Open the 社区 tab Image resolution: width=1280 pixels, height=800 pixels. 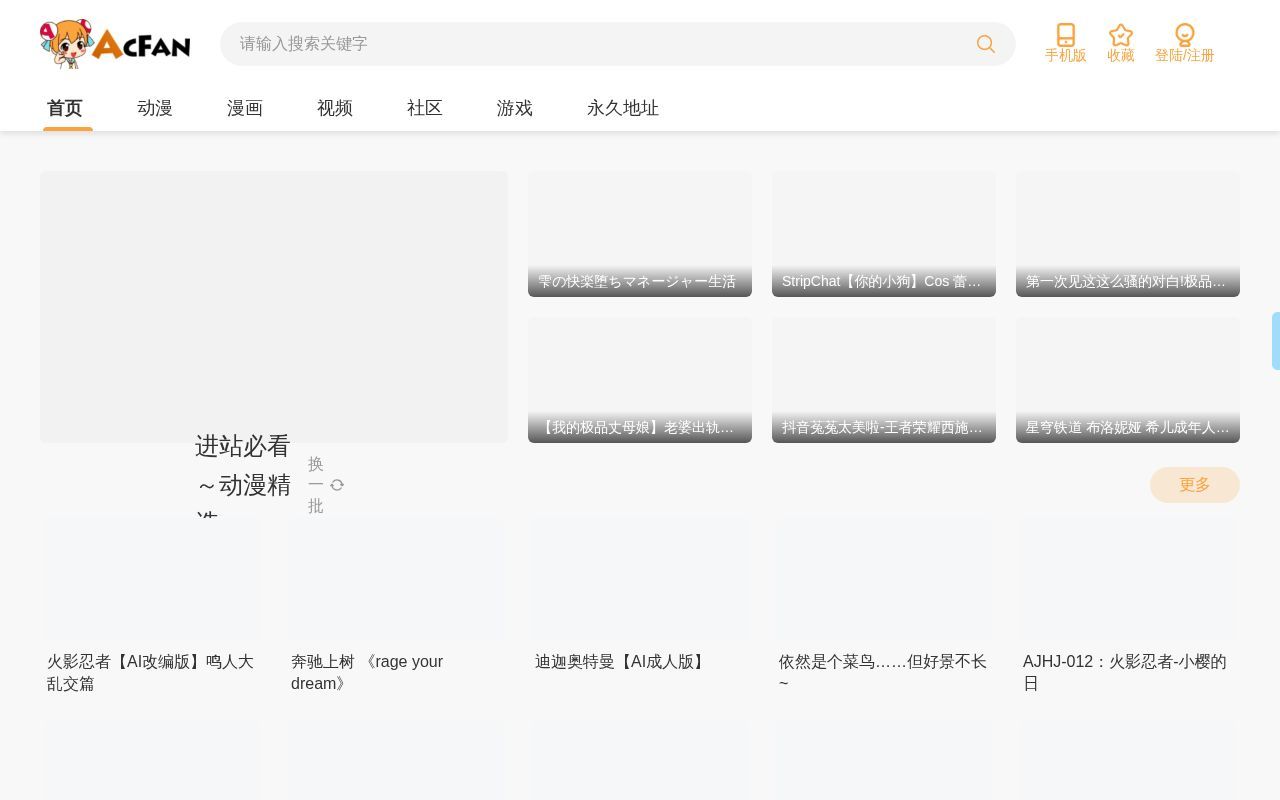point(425,108)
